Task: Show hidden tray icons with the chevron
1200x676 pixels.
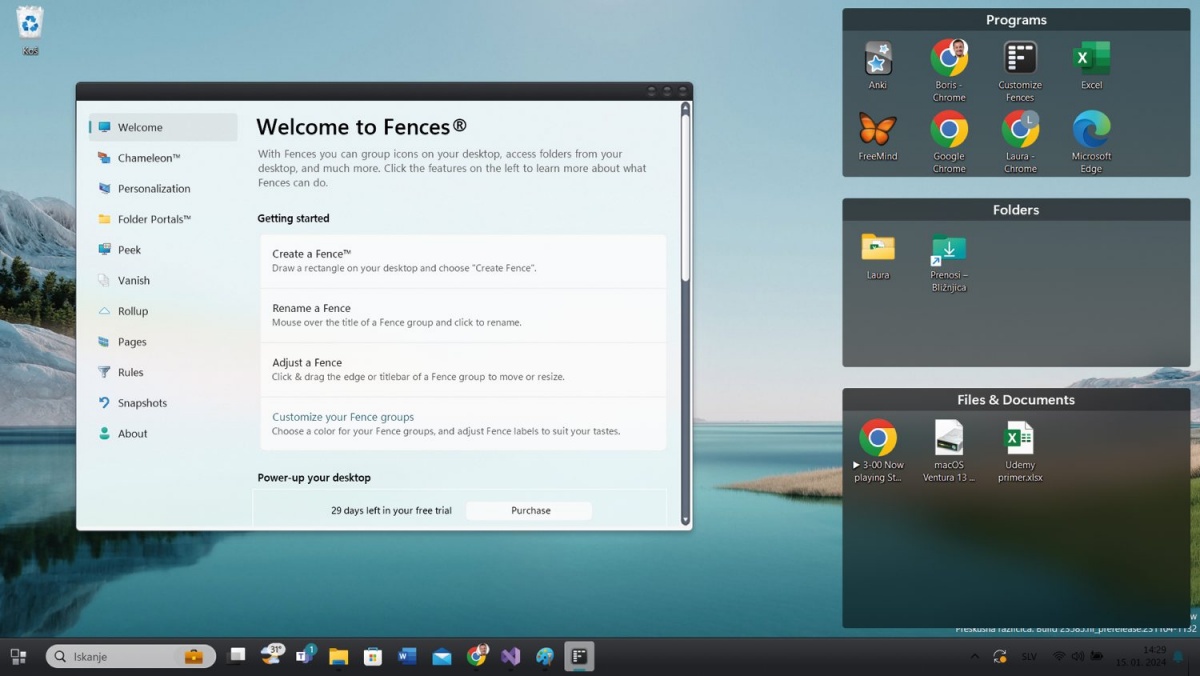Action: pos(975,656)
